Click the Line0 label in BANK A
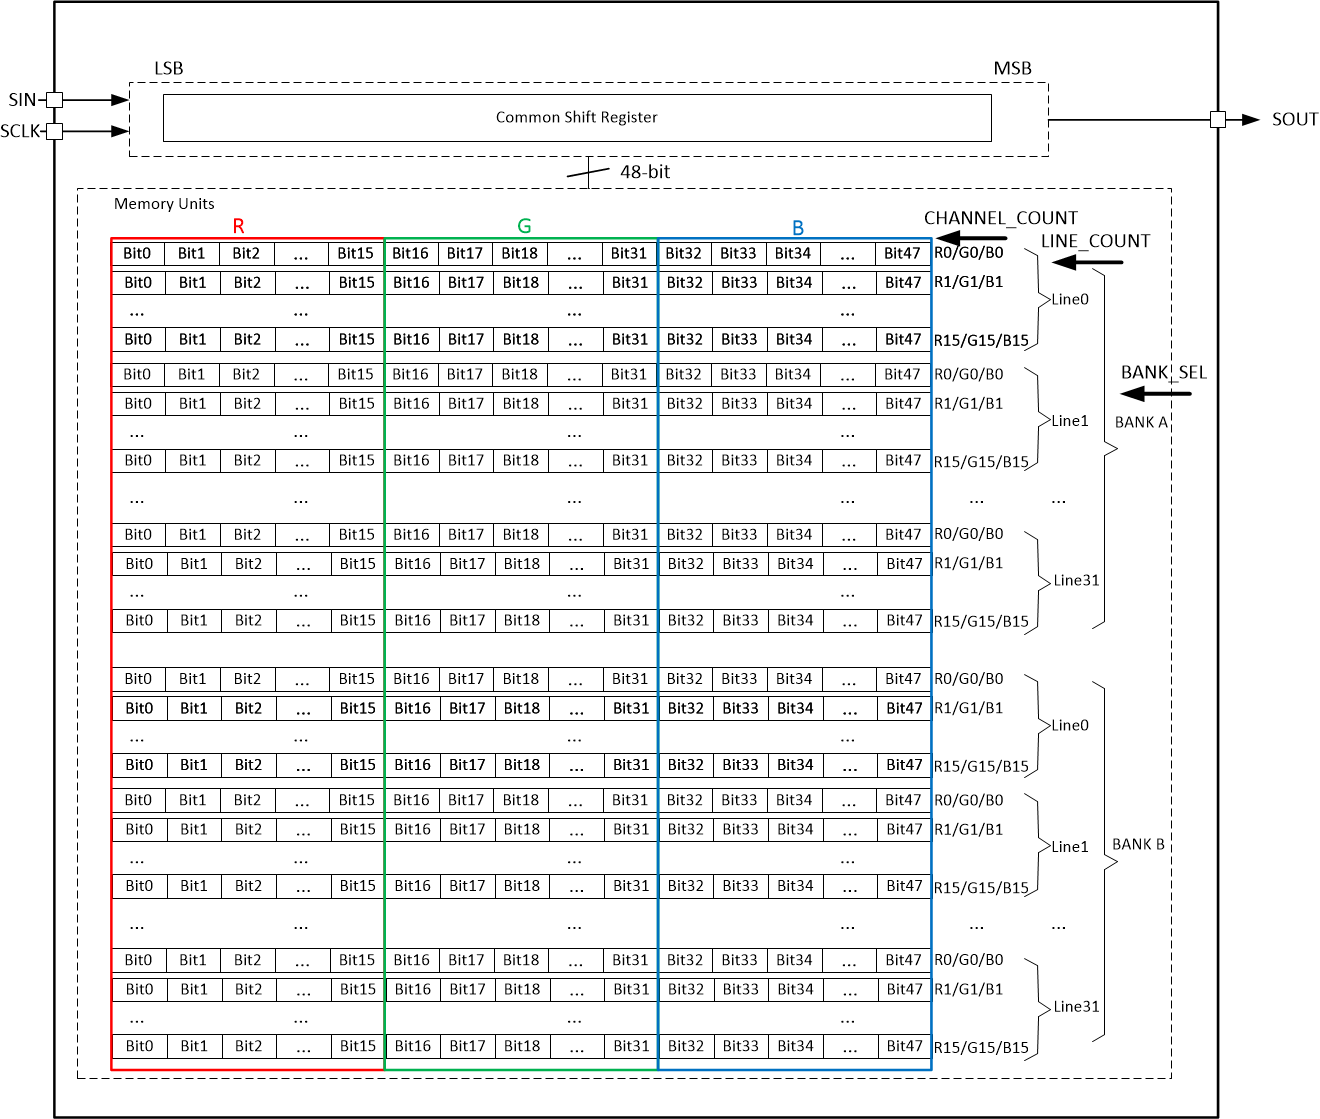1320x1119 pixels. point(1070,299)
